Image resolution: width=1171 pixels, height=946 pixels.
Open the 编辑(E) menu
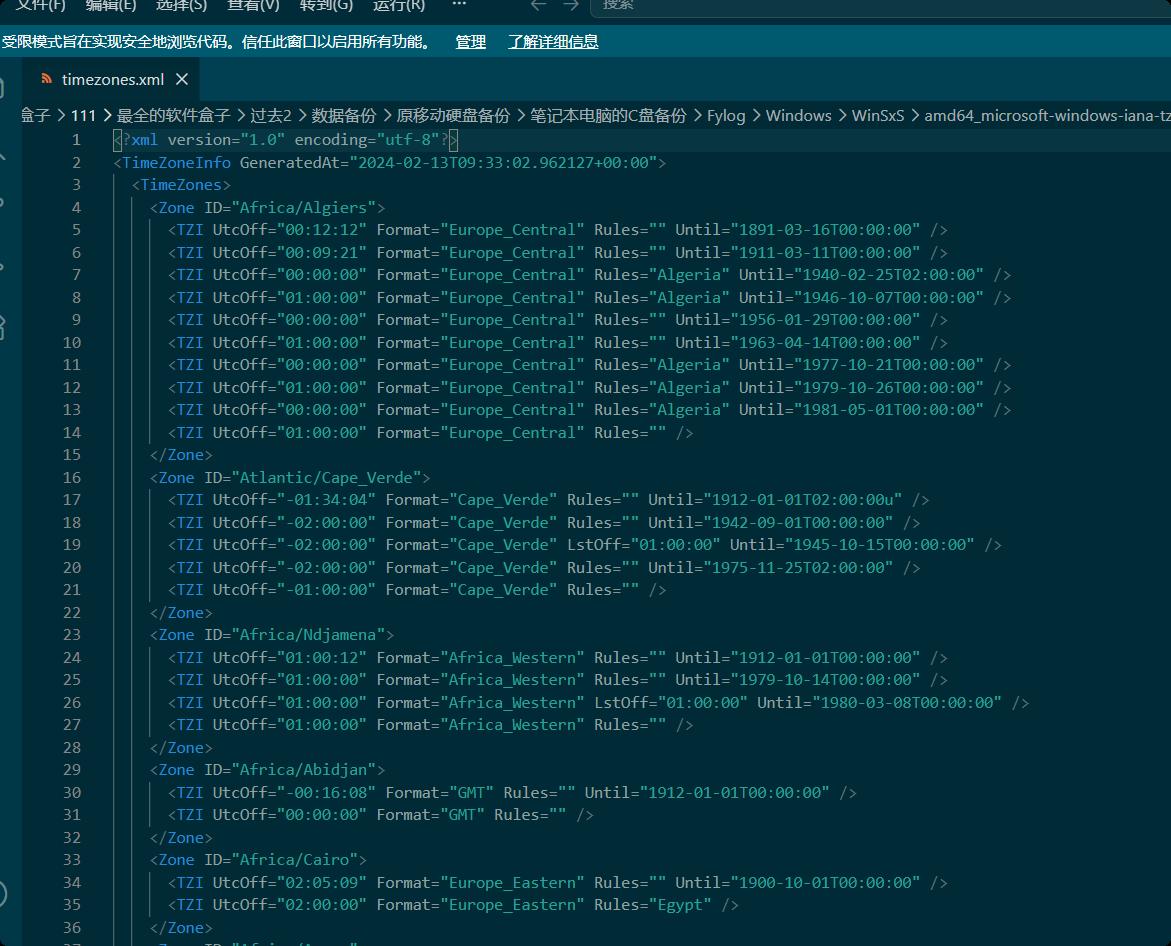(111, 5)
